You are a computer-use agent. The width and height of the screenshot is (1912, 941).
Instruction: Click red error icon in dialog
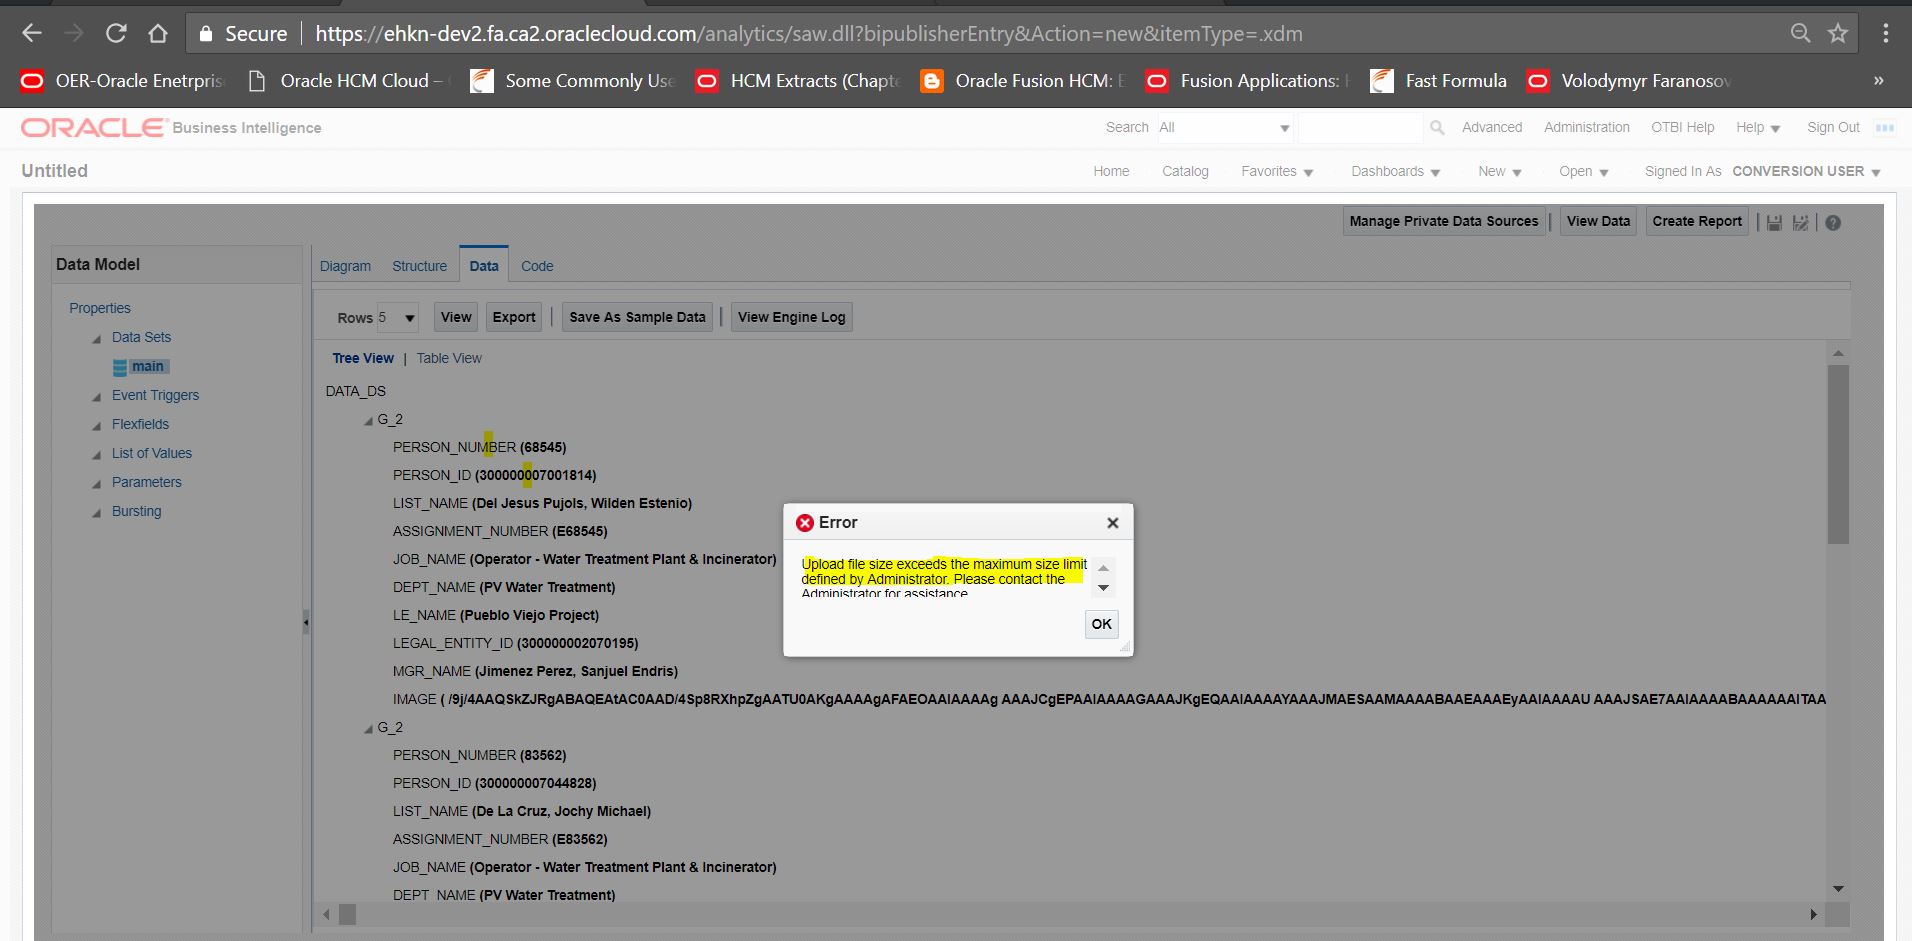point(804,523)
